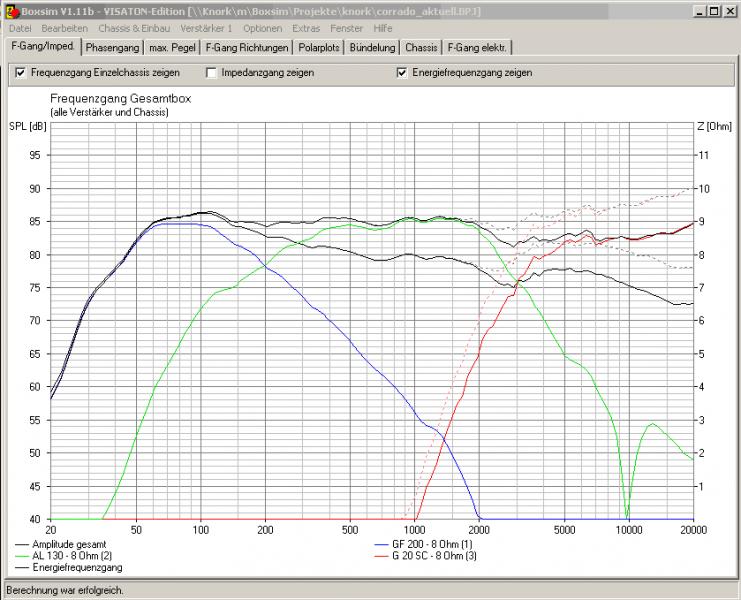Switch to the Phasengang tab

tap(111, 47)
